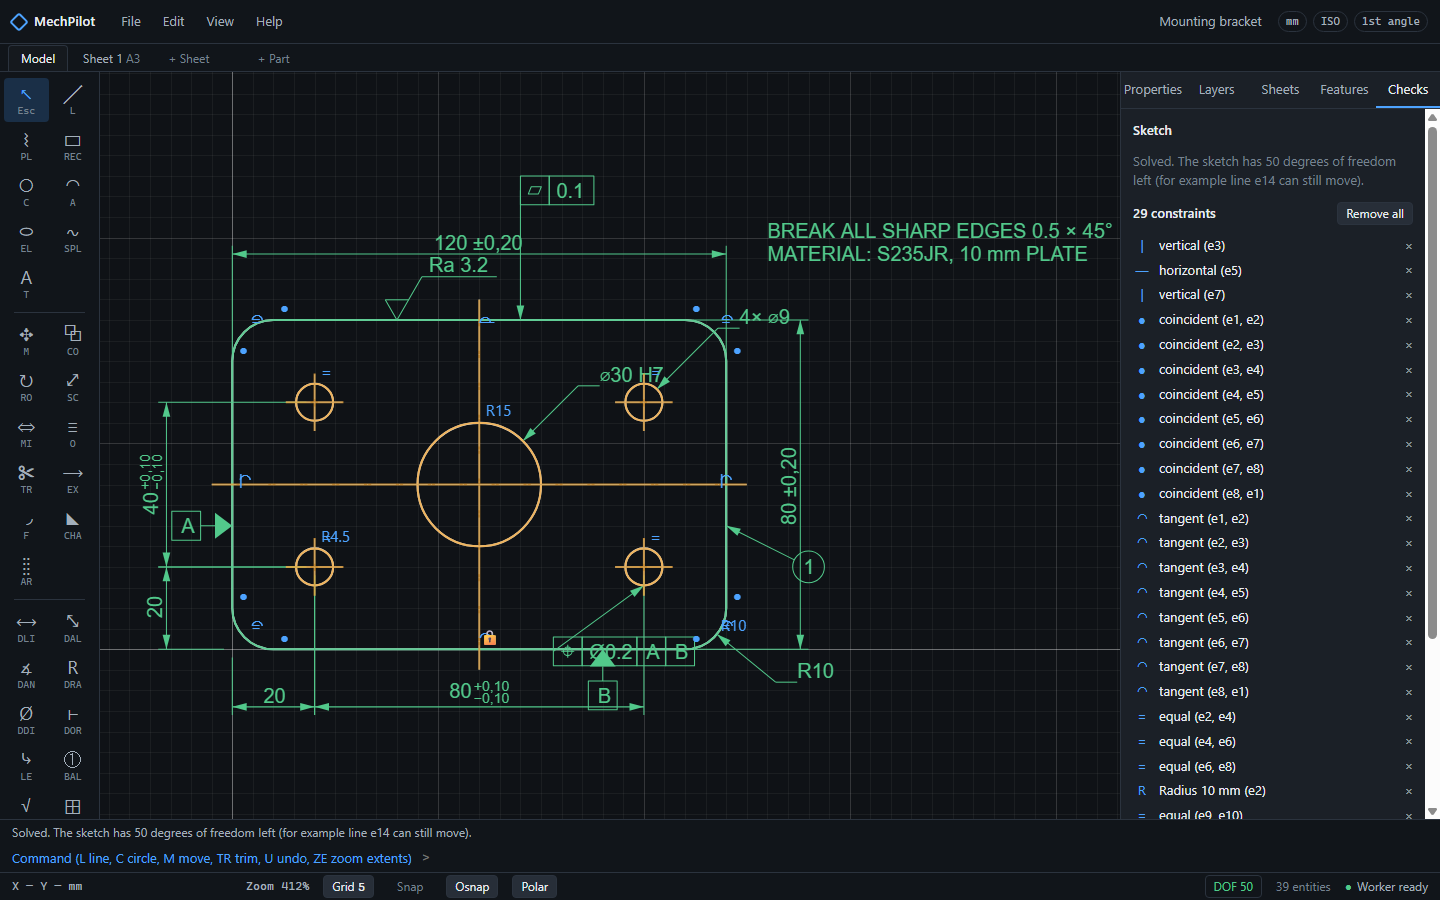
Task: Activate the Mirror (MI) tool
Action: coord(26,433)
